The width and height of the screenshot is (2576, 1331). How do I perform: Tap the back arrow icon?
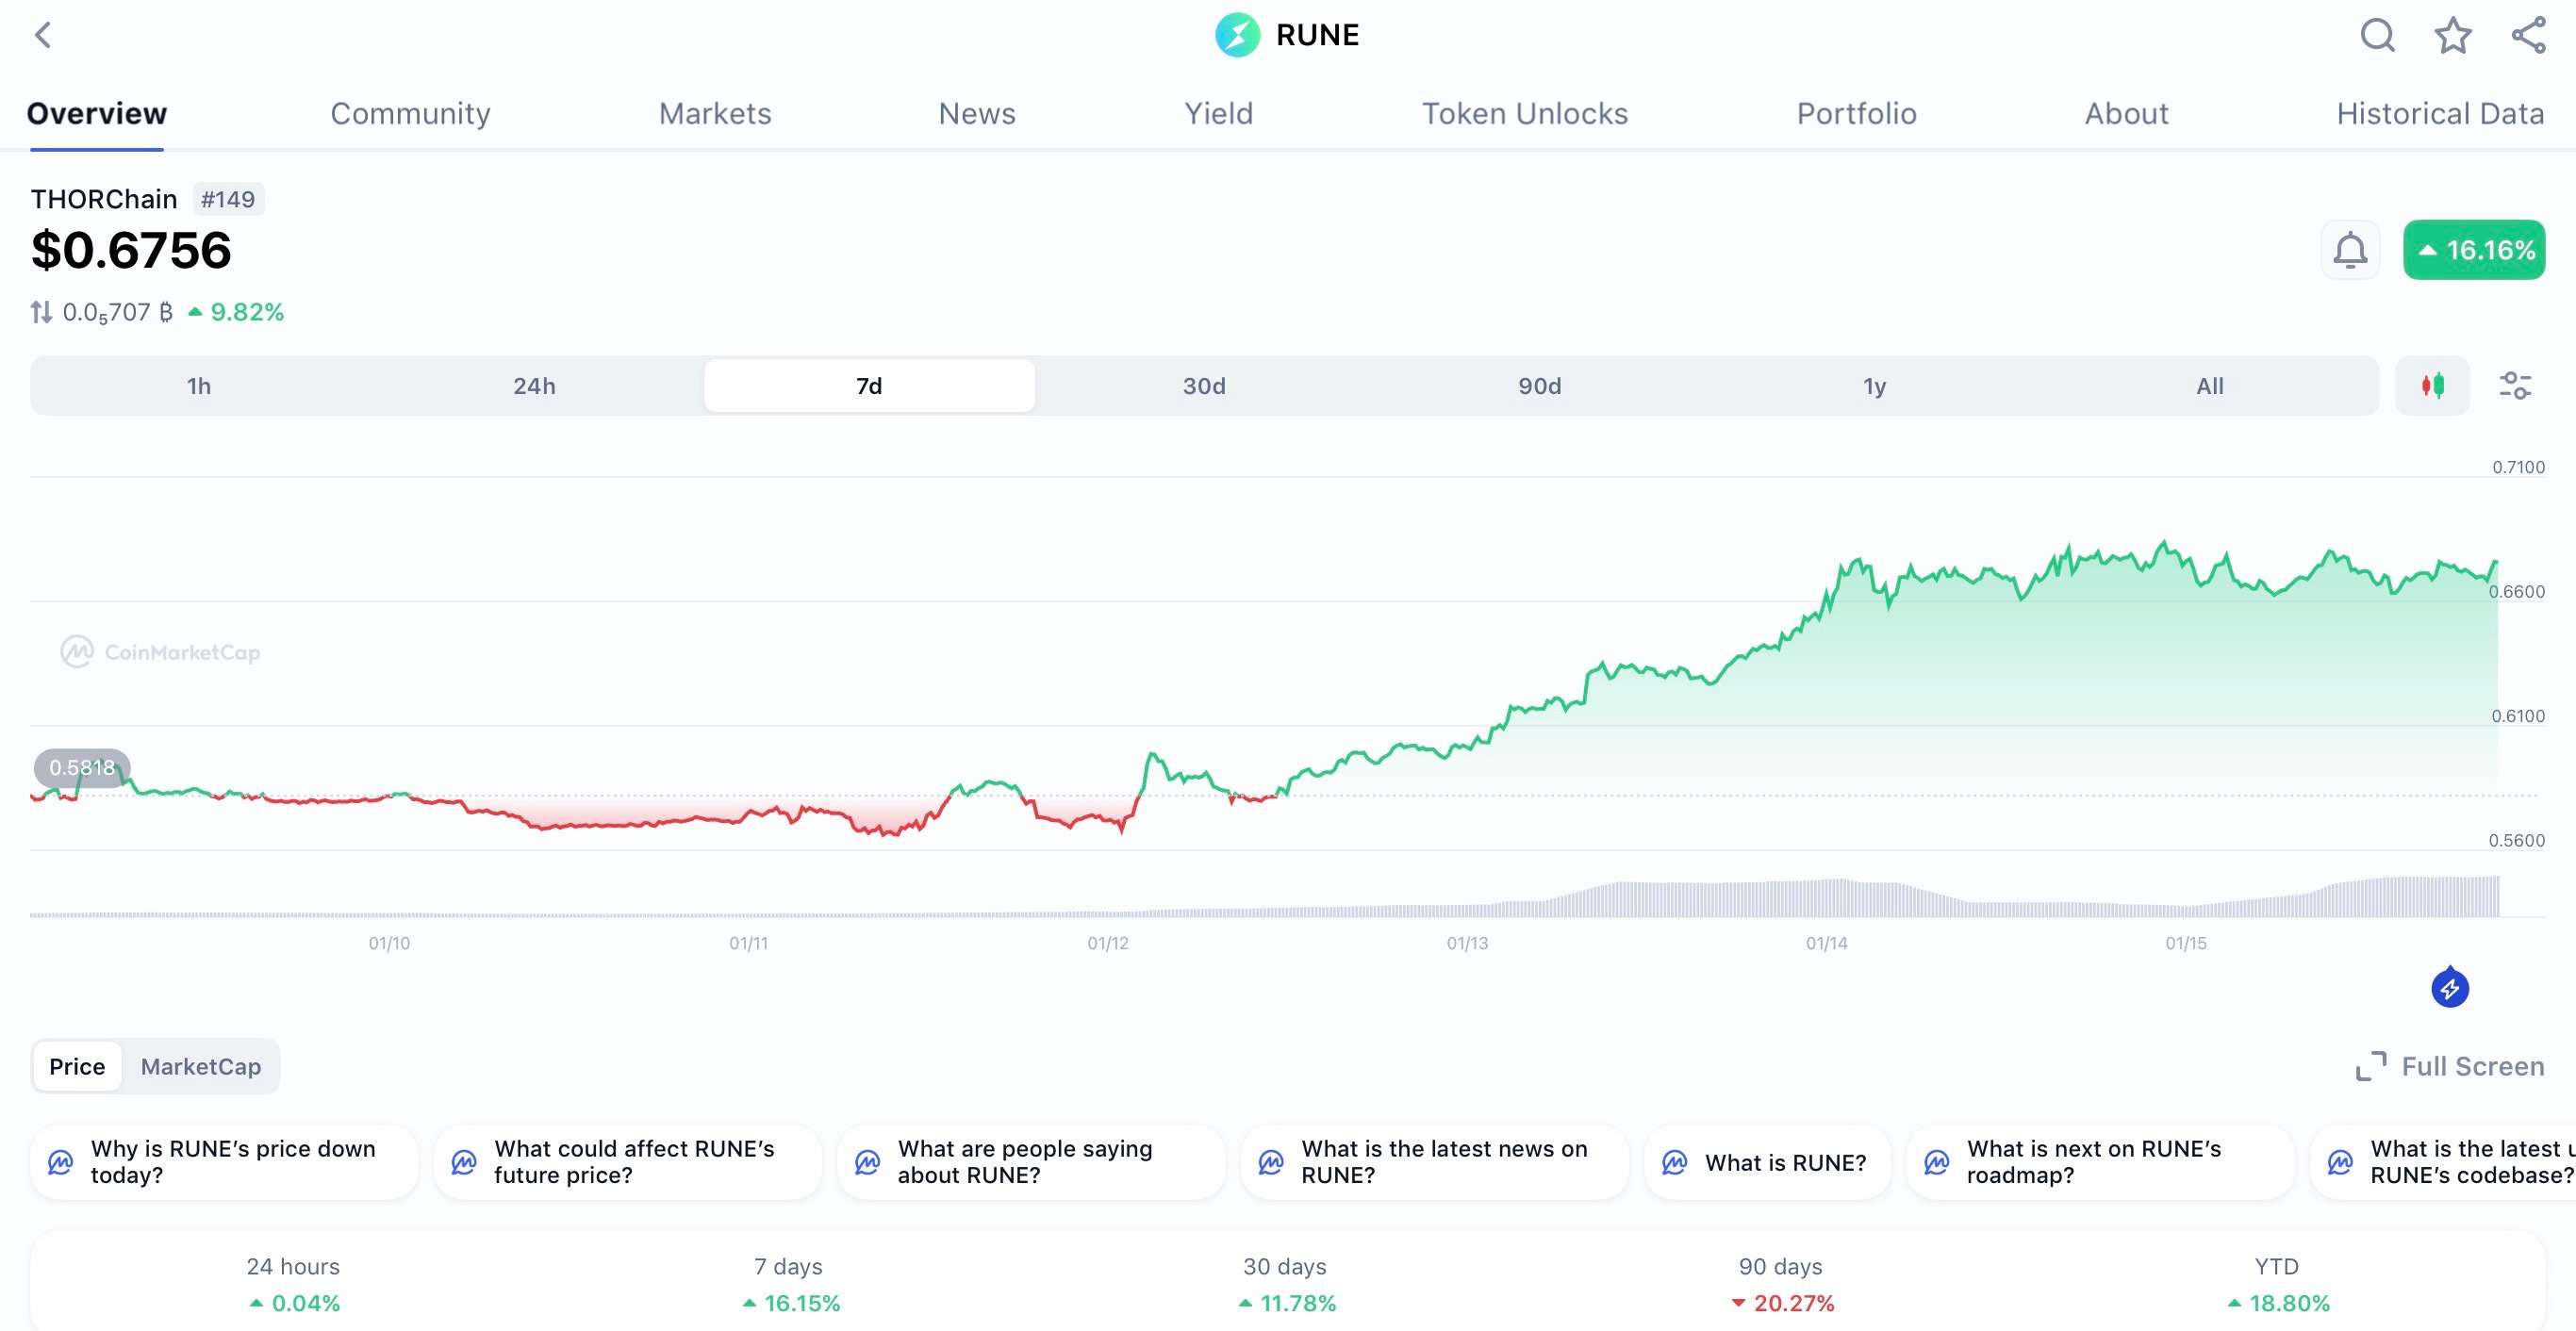[42, 36]
